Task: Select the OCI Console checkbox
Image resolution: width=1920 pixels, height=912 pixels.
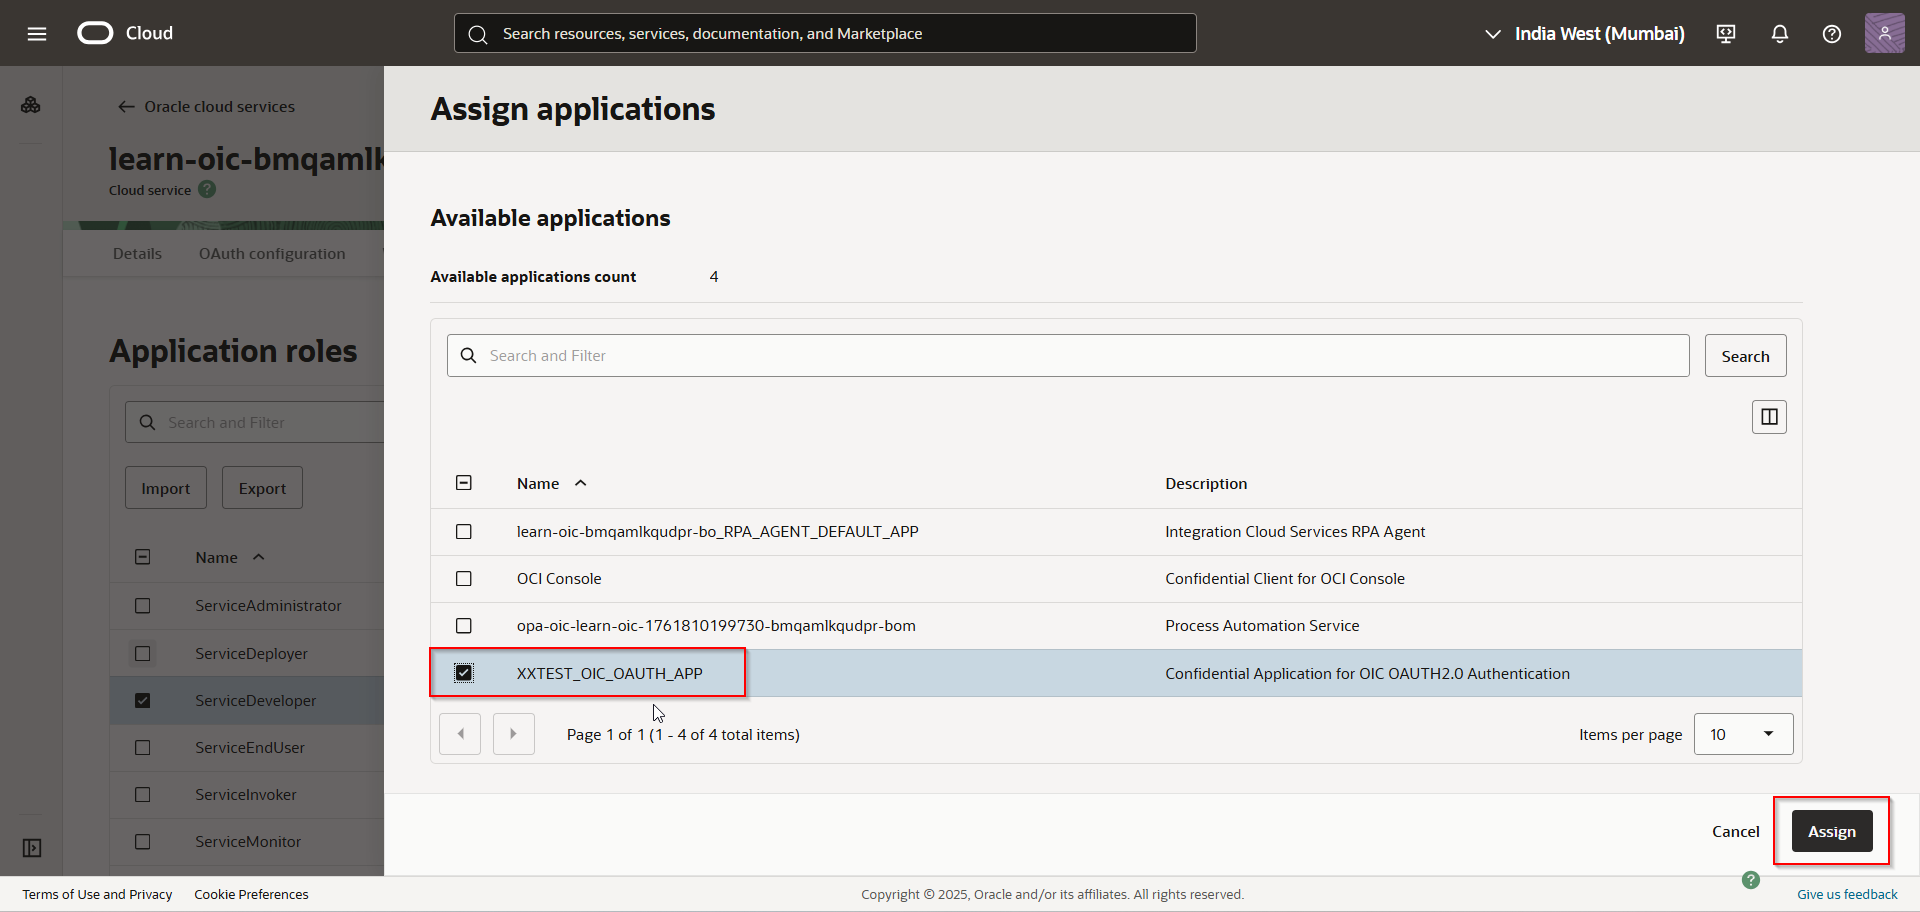Action: point(464,579)
